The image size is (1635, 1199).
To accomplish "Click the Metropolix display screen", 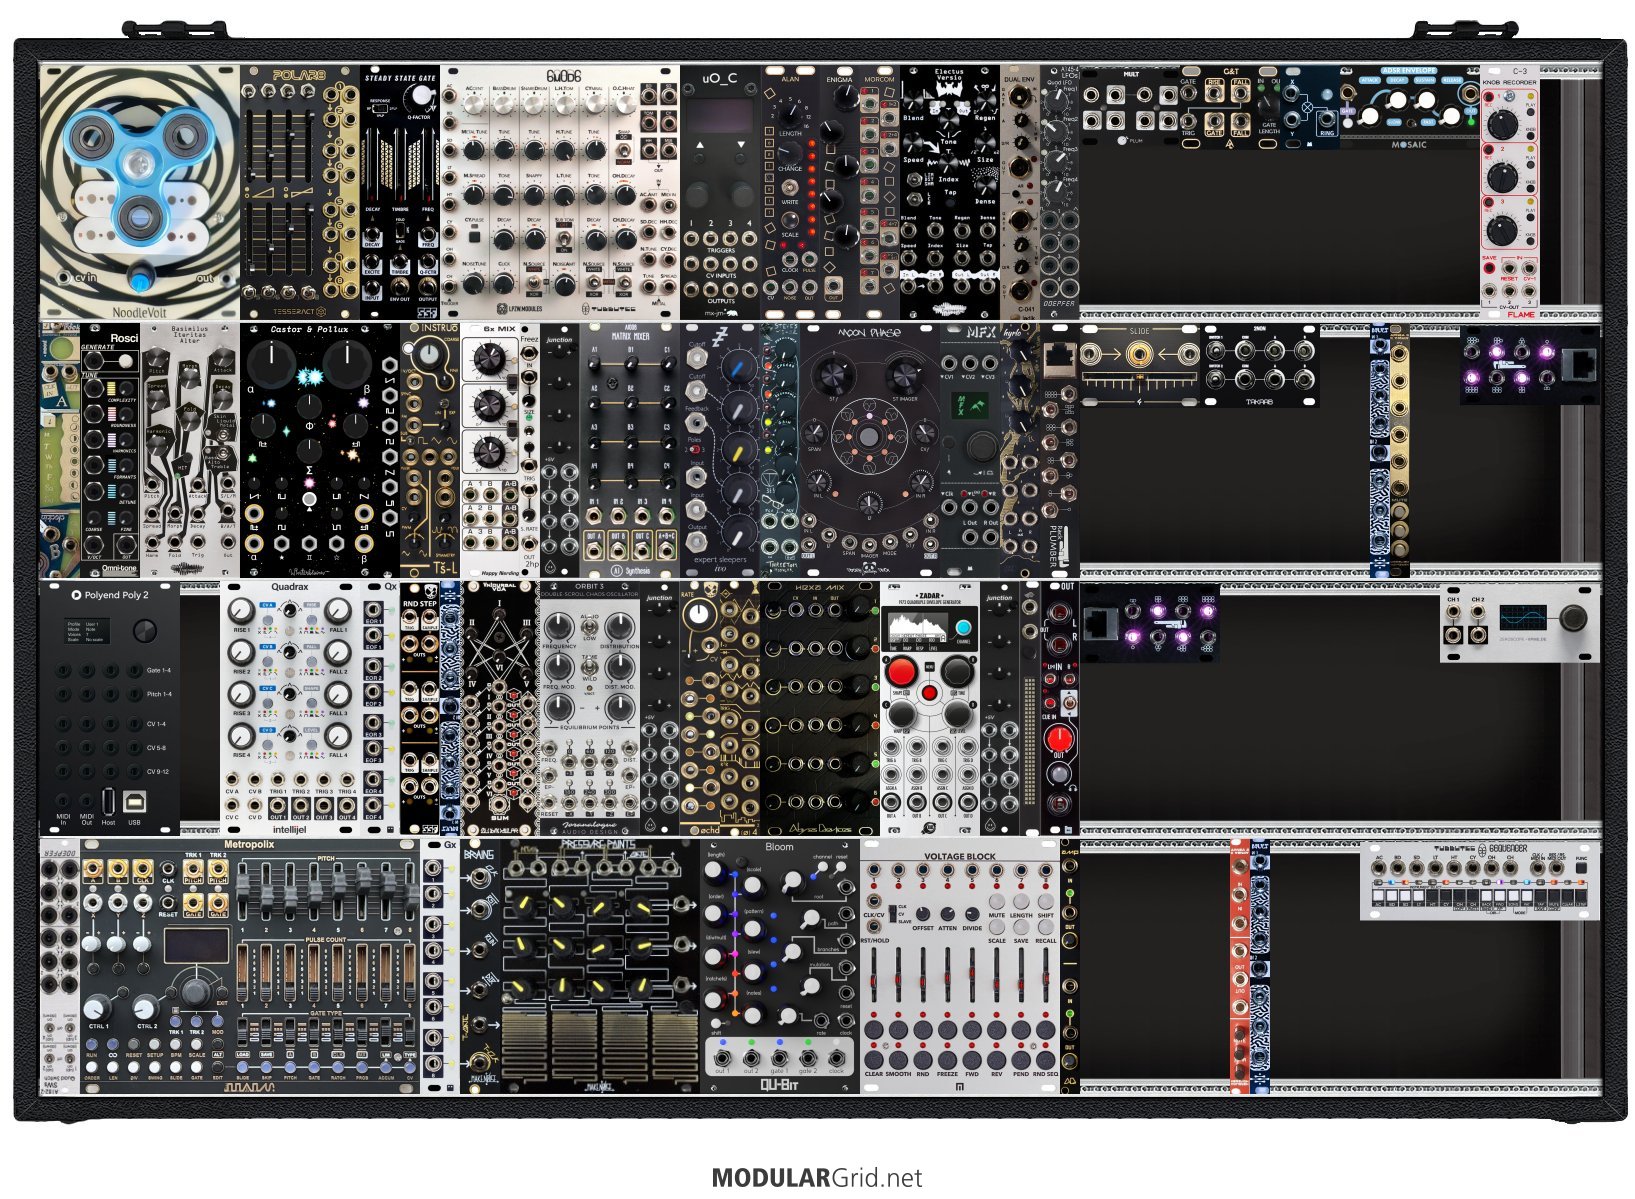I will pos(195,948).
